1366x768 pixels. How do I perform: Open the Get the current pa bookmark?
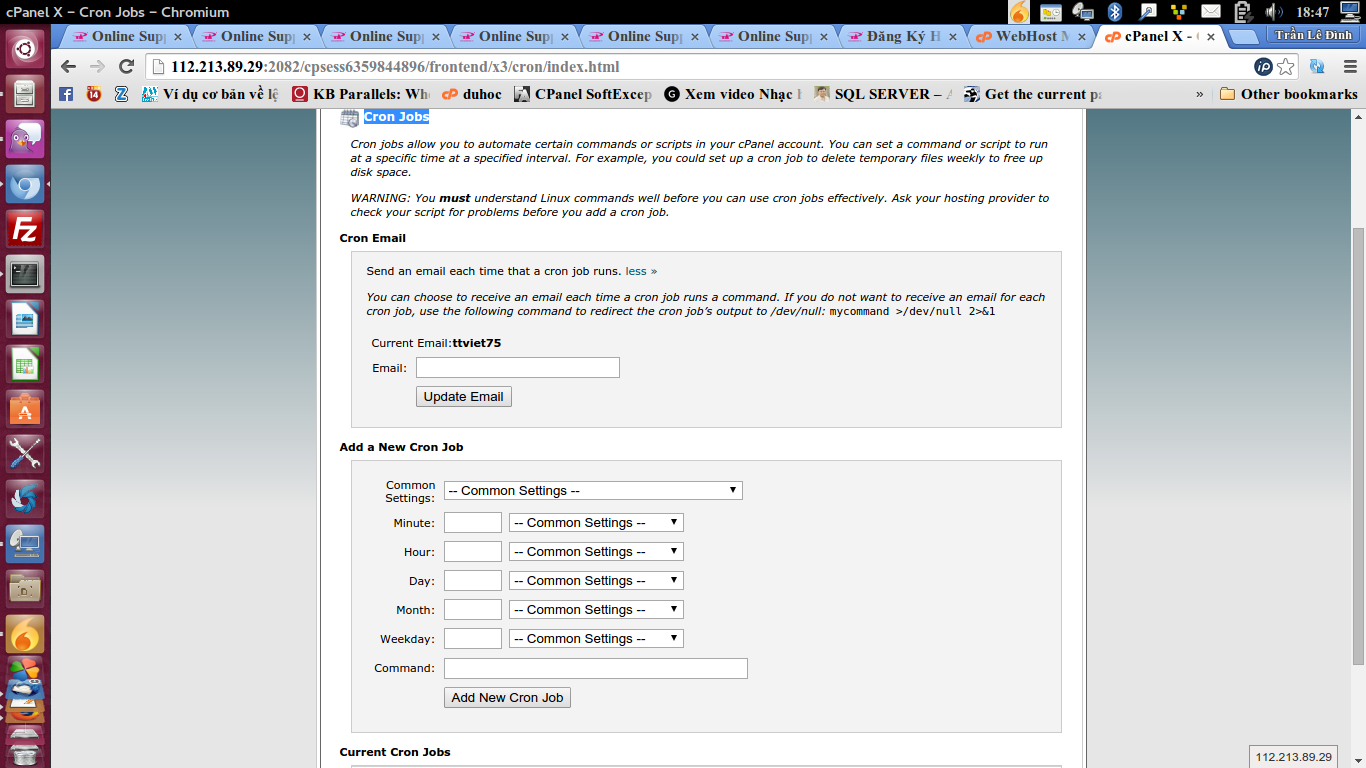(1033, 94)
